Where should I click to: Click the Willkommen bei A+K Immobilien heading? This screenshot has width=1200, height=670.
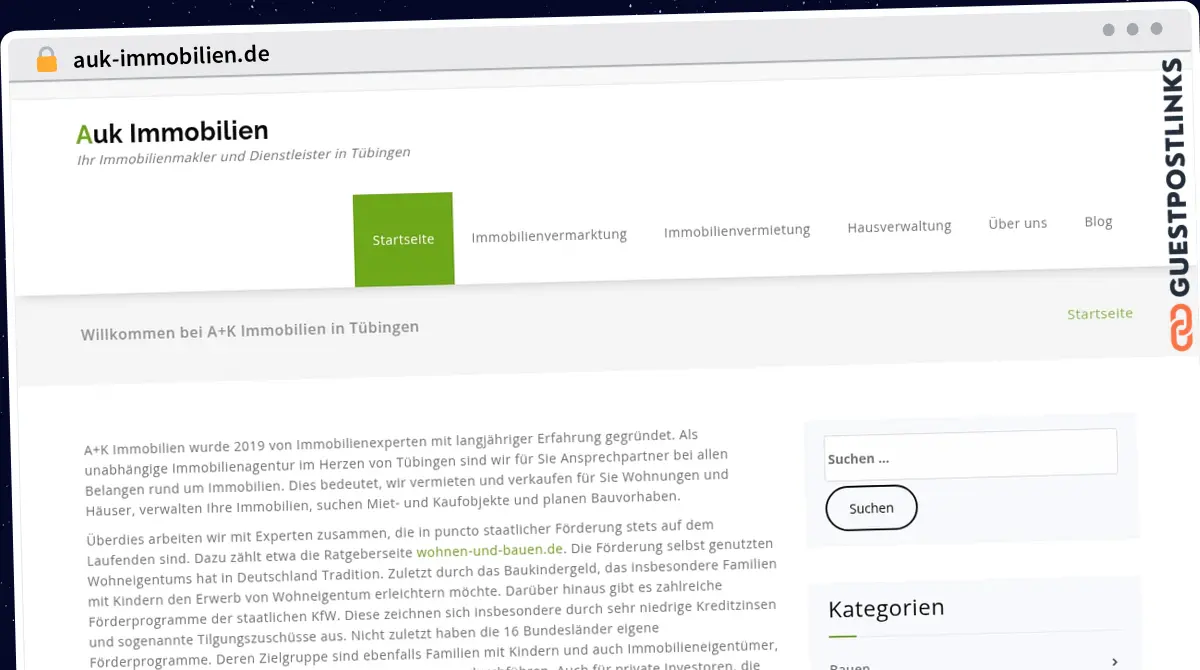click(x=250, y=330)
